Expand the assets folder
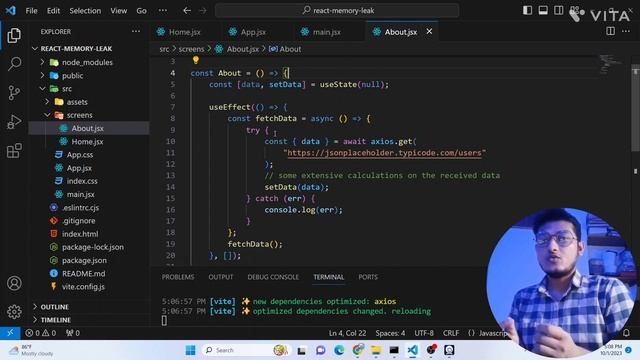The image size is (640, 360). (89, 102)
